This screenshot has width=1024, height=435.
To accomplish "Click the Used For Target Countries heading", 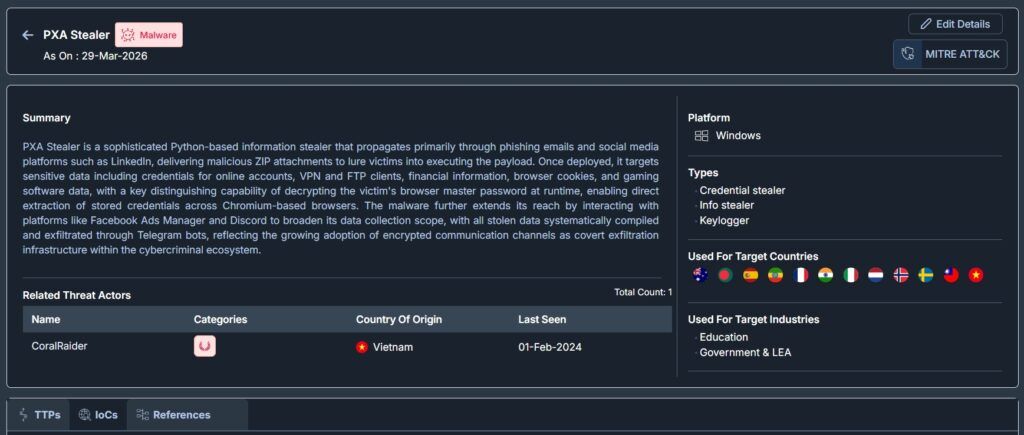I will point(753,256).
